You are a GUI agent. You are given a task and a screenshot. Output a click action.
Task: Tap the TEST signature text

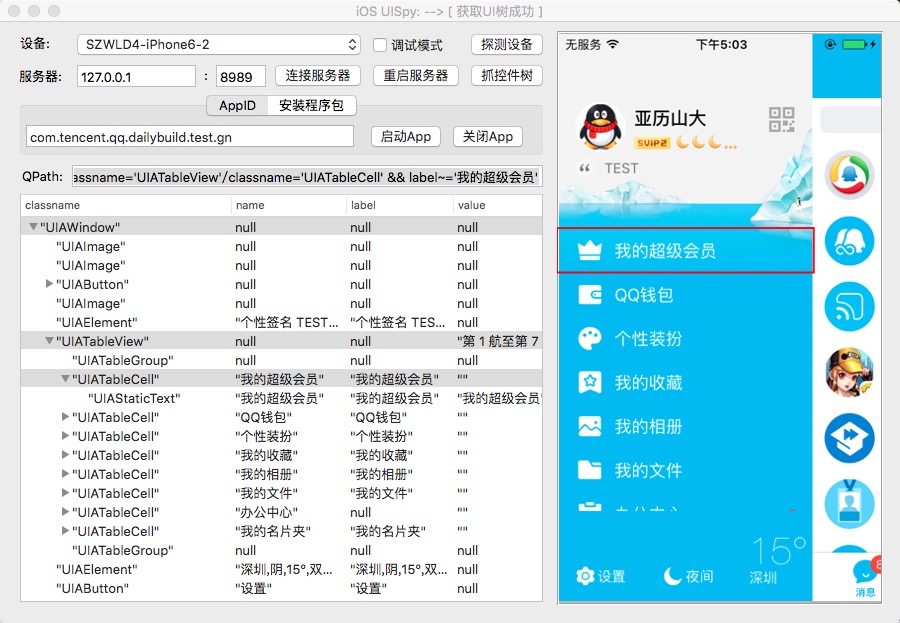(x=621, y=168)
